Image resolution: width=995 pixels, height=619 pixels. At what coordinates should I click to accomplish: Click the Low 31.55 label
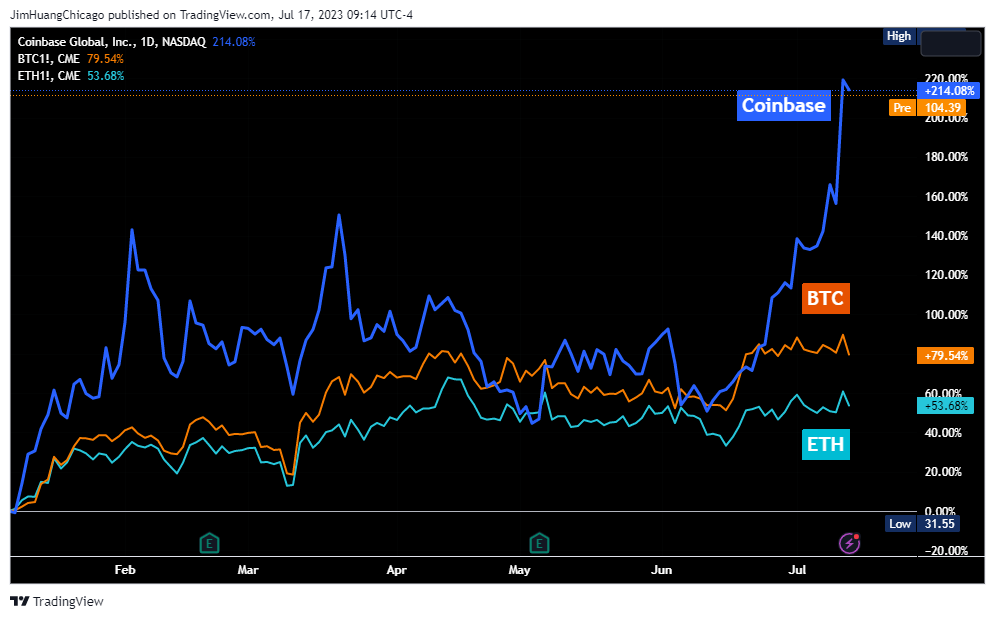(x=922, y=524)
